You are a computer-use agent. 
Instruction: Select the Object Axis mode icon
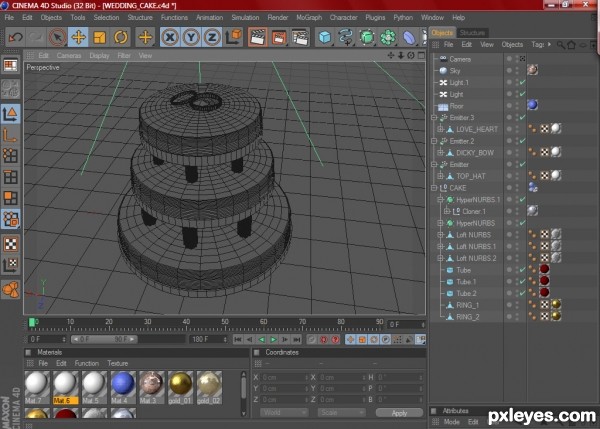click(10, 135)
